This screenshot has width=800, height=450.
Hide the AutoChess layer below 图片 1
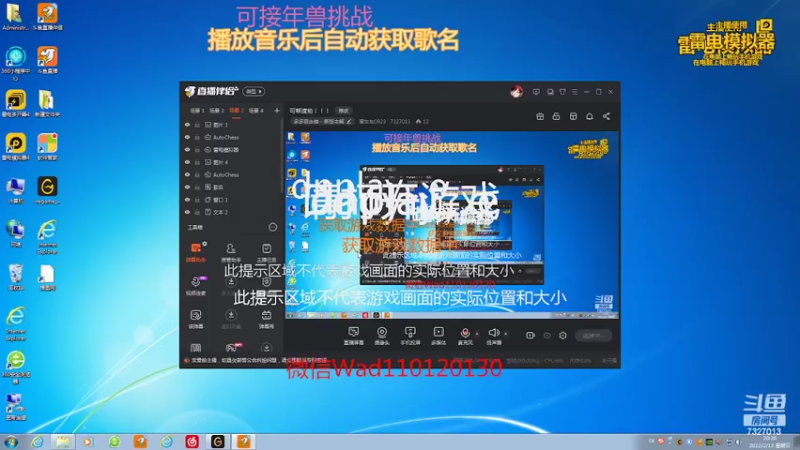187,137
